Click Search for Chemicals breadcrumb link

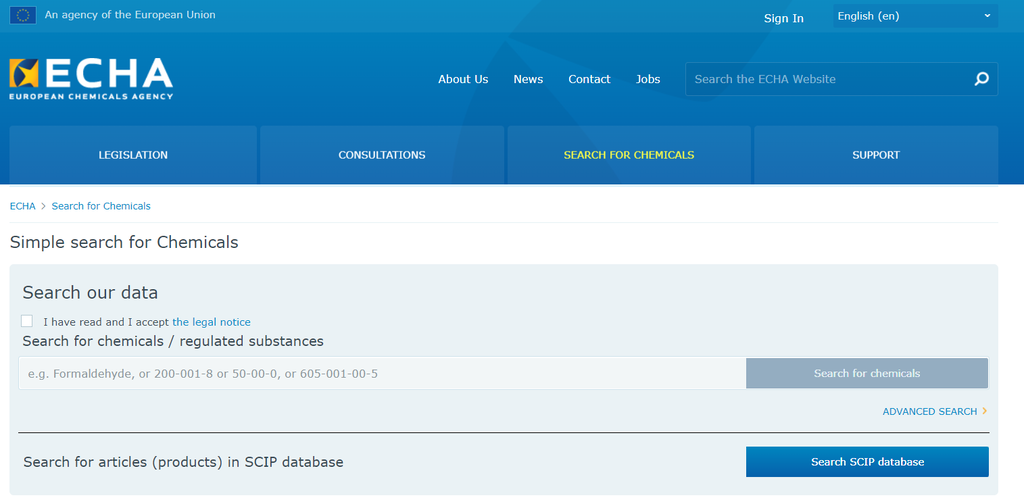101,206
